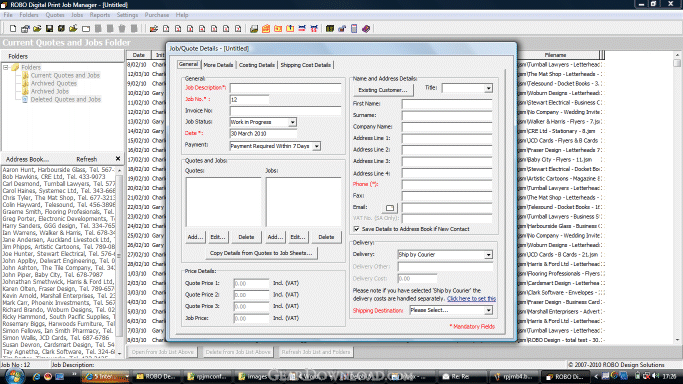This screenshot has height=384, width=683.
Task: Click the Date column header in job list
Action: pyautogui.click(x=139, y=55)
